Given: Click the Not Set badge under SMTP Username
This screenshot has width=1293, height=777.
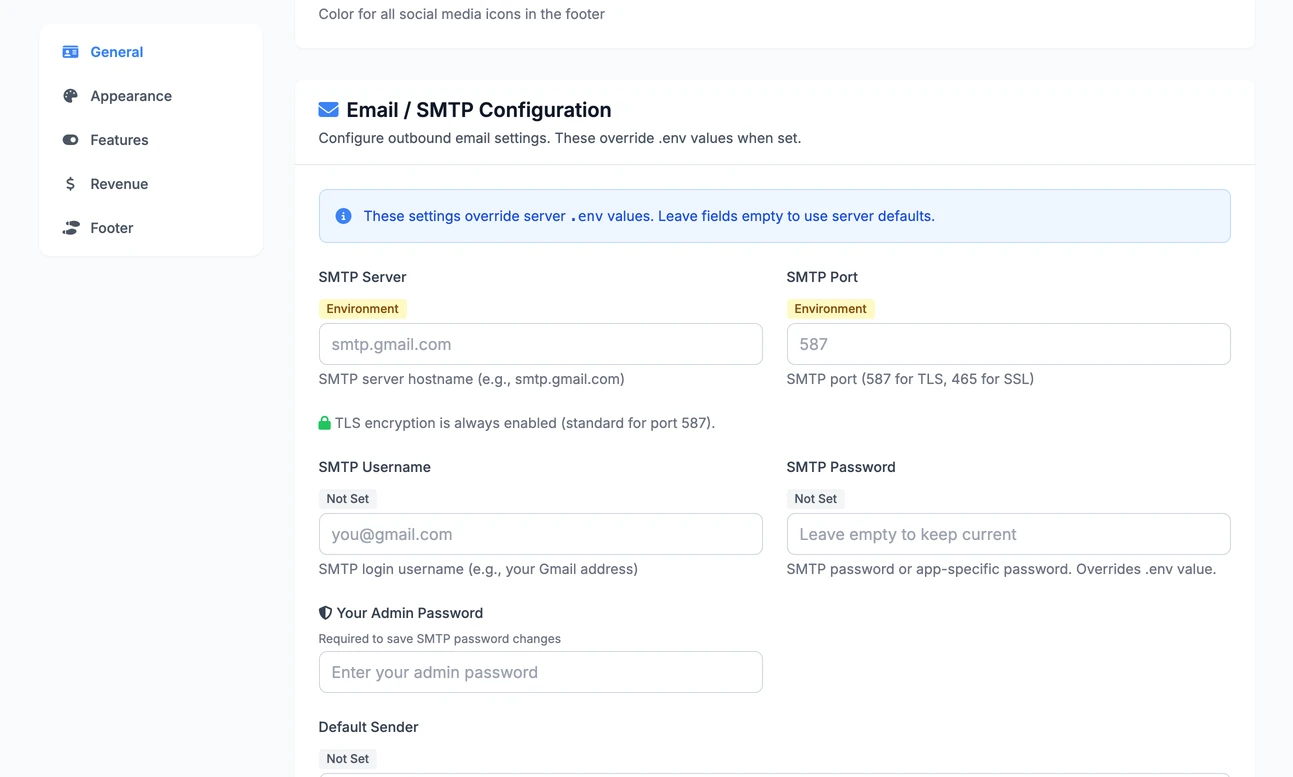Looking at the screenshot, I should (347, 499).
